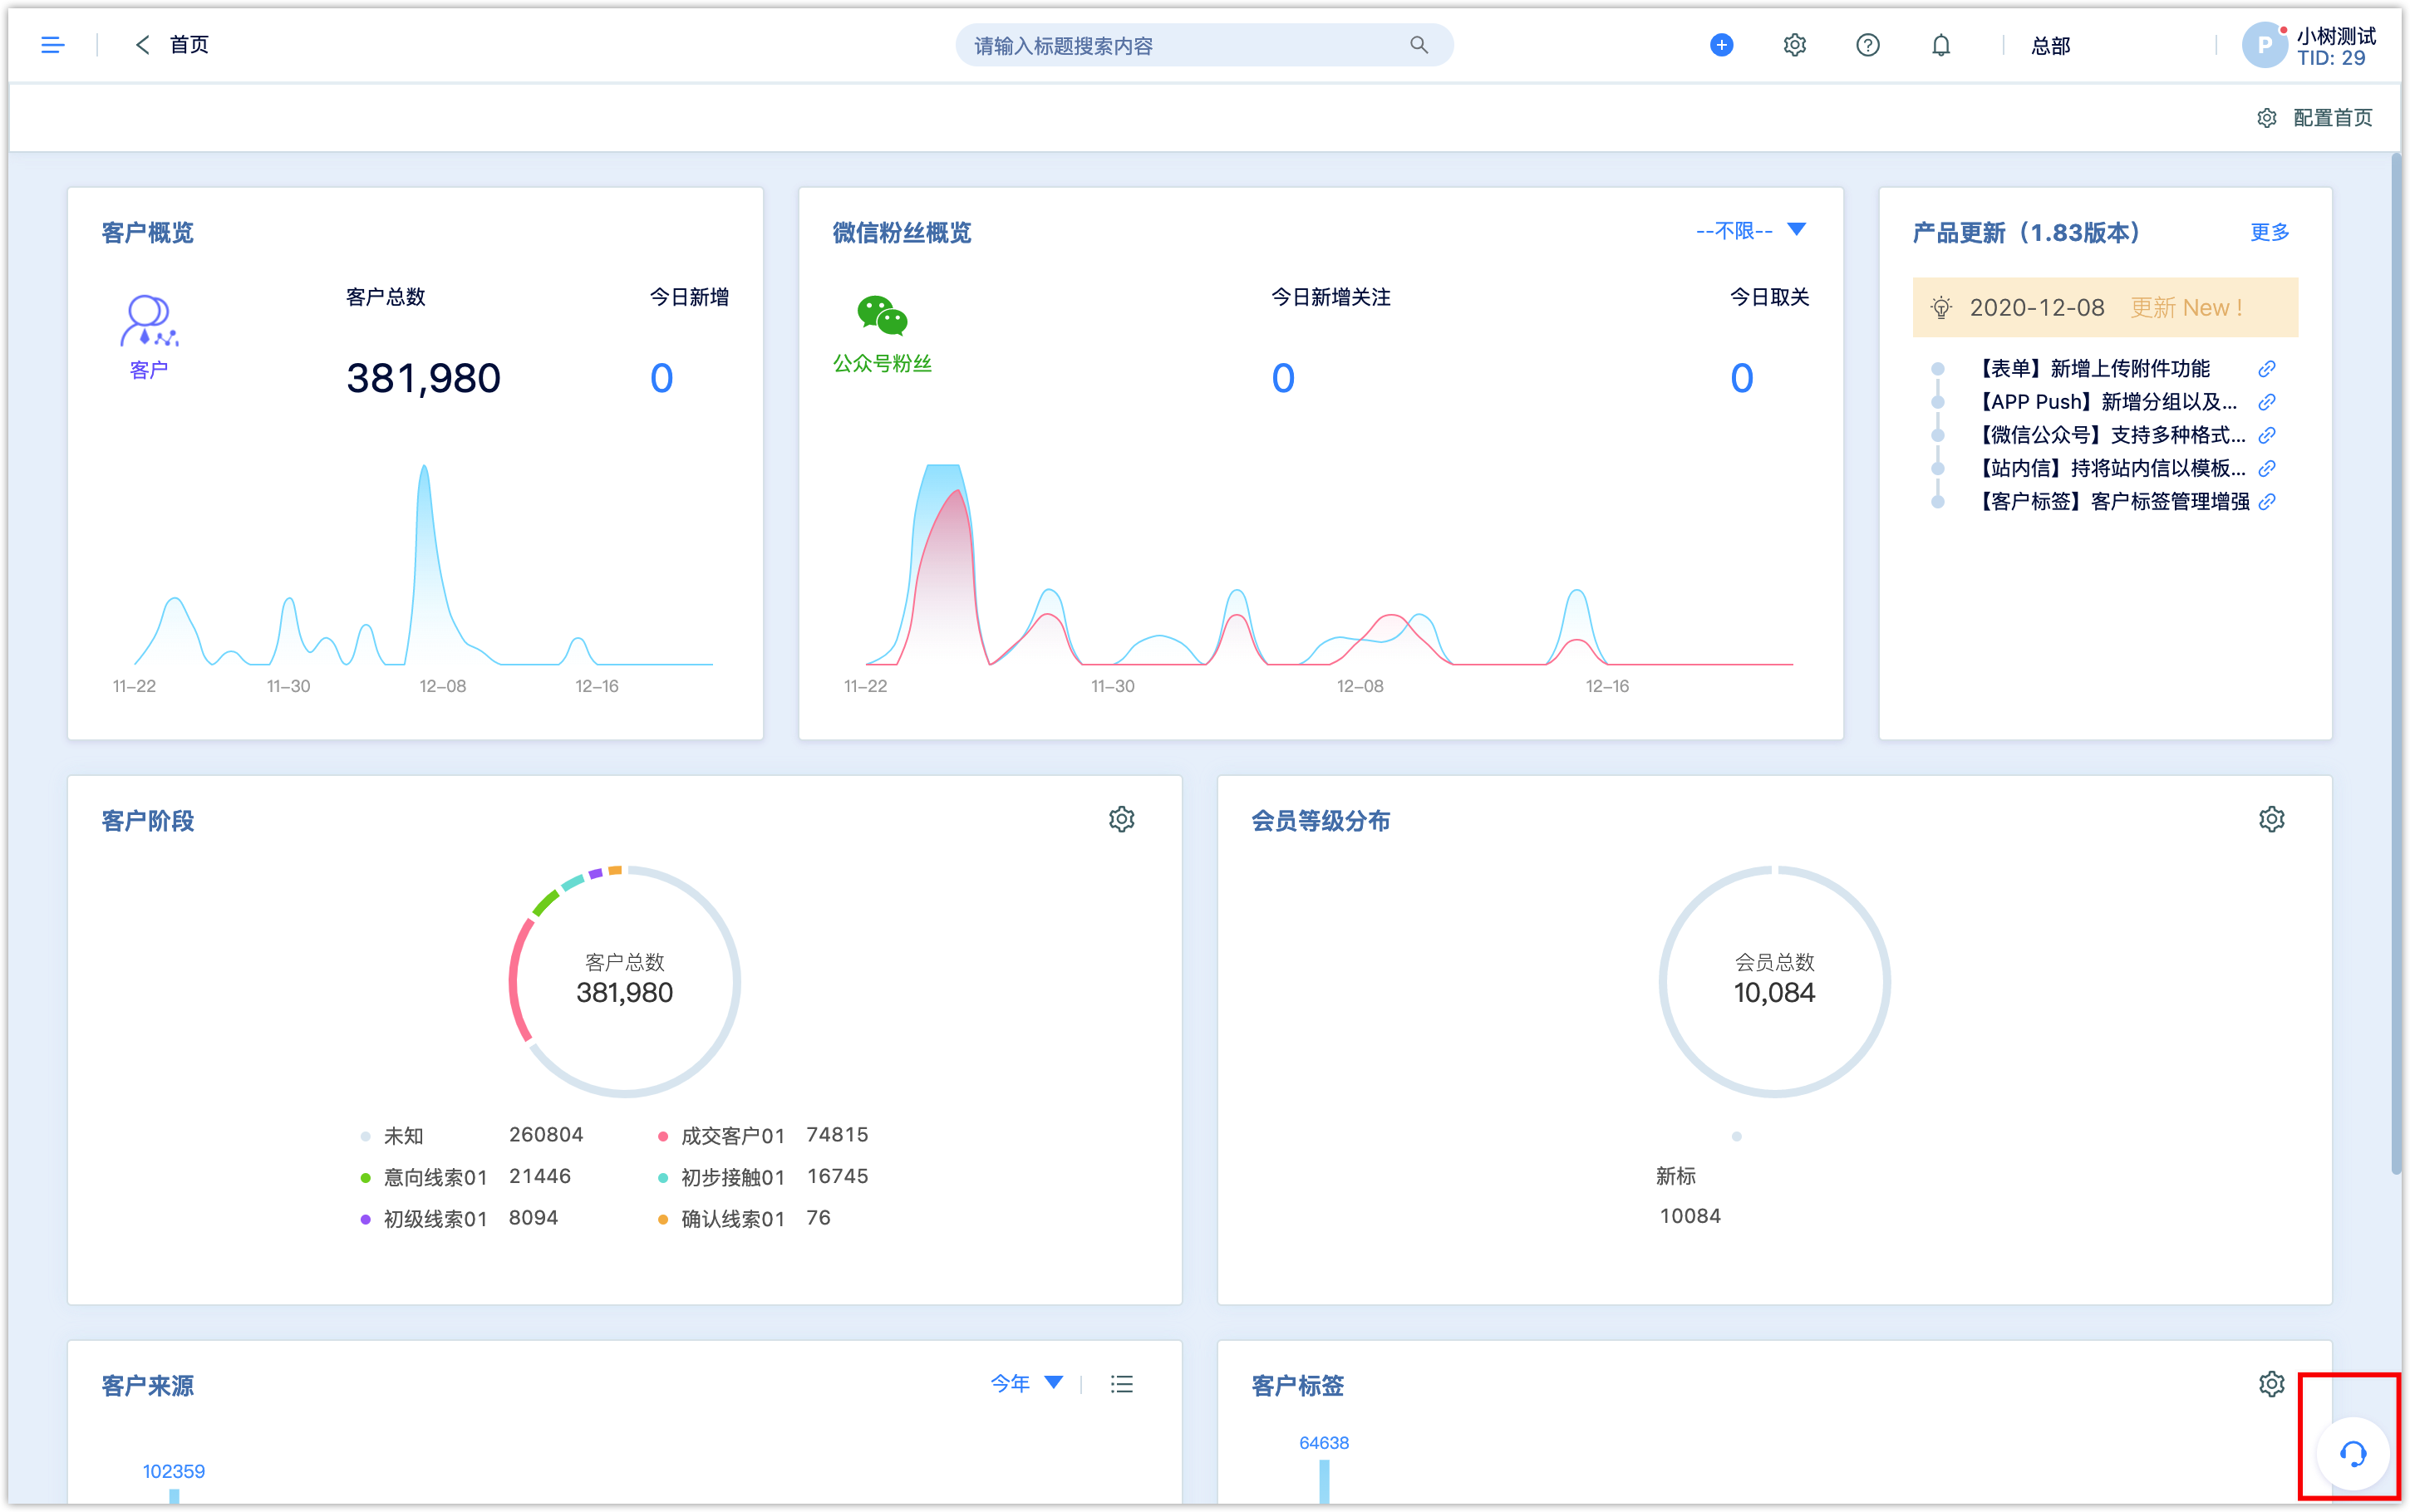The width and height of the screenshot is (2410, 1512).
Task: Click the blue plus add button
Action: click(1721, 45)
